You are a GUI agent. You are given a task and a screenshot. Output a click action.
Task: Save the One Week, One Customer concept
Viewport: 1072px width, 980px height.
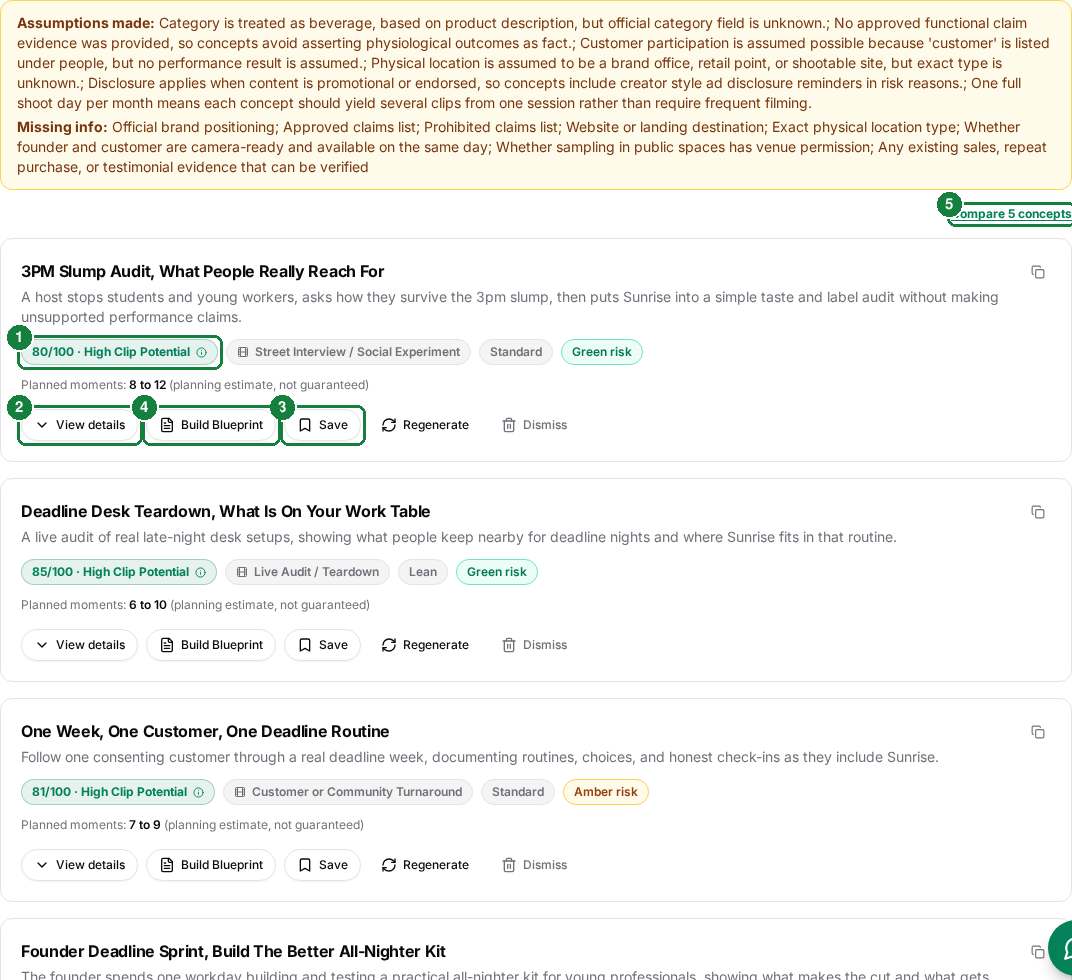coord(323,865)
